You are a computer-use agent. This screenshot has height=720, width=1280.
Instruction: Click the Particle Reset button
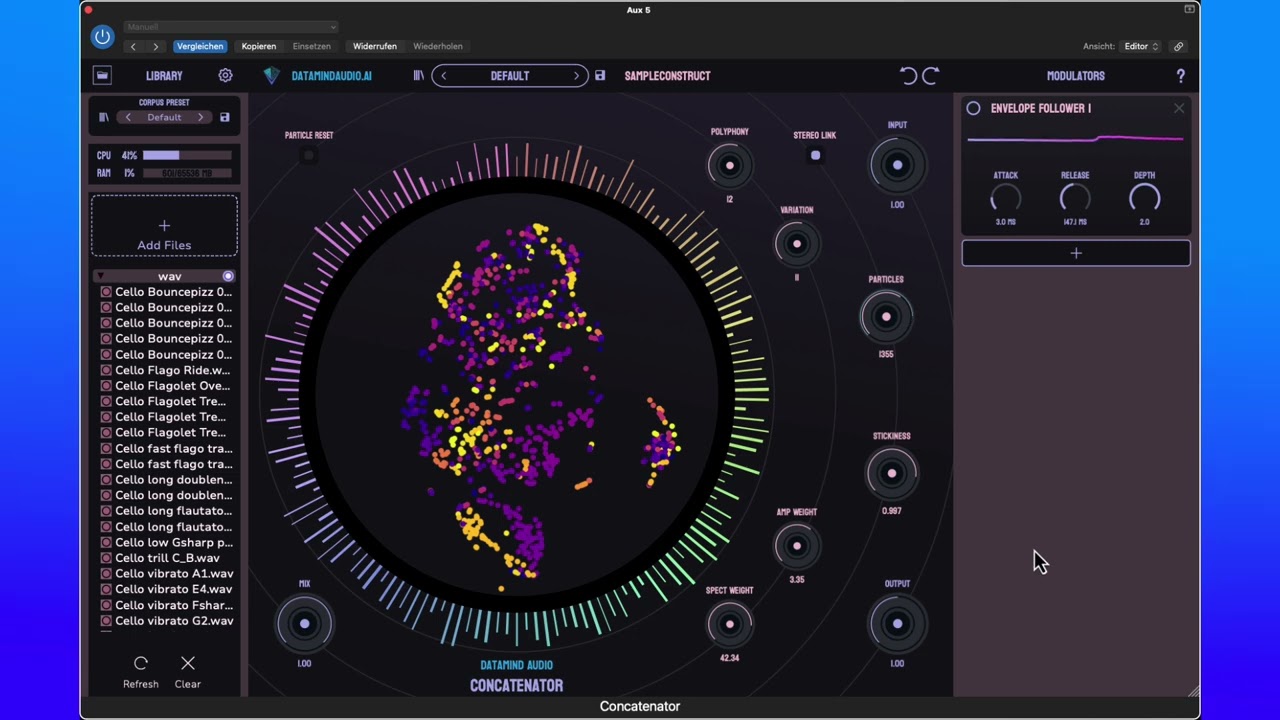pos(309,155)
